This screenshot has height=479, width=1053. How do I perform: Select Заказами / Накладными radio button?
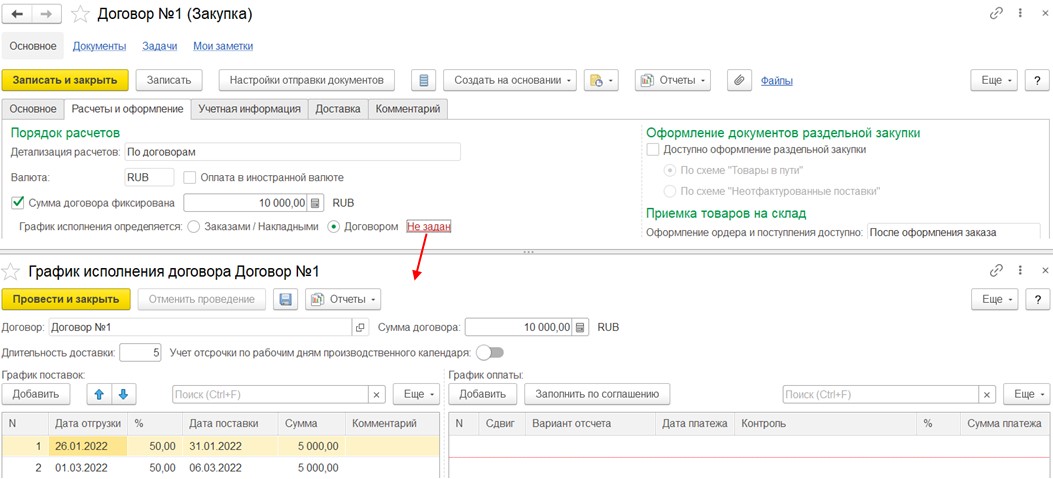point(194,227)
